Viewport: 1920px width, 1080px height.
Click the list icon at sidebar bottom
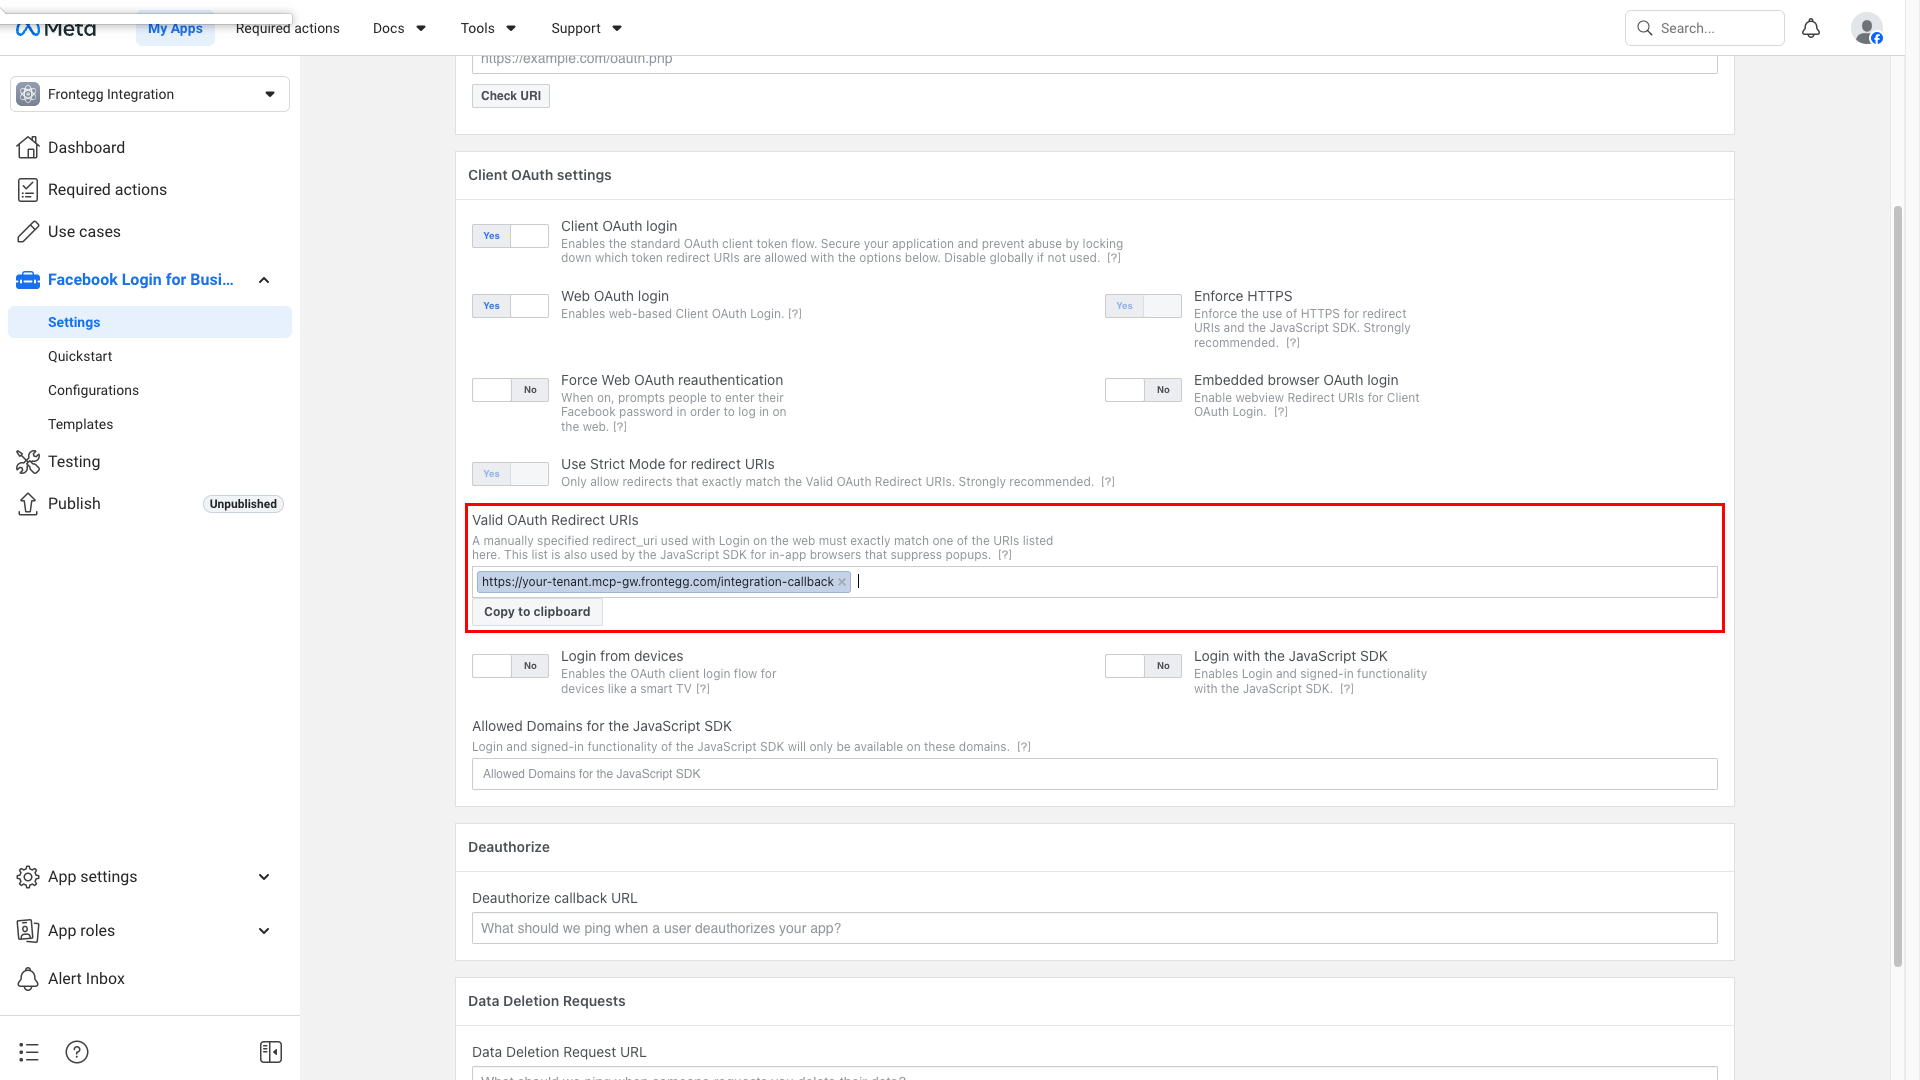[29, 1052]
